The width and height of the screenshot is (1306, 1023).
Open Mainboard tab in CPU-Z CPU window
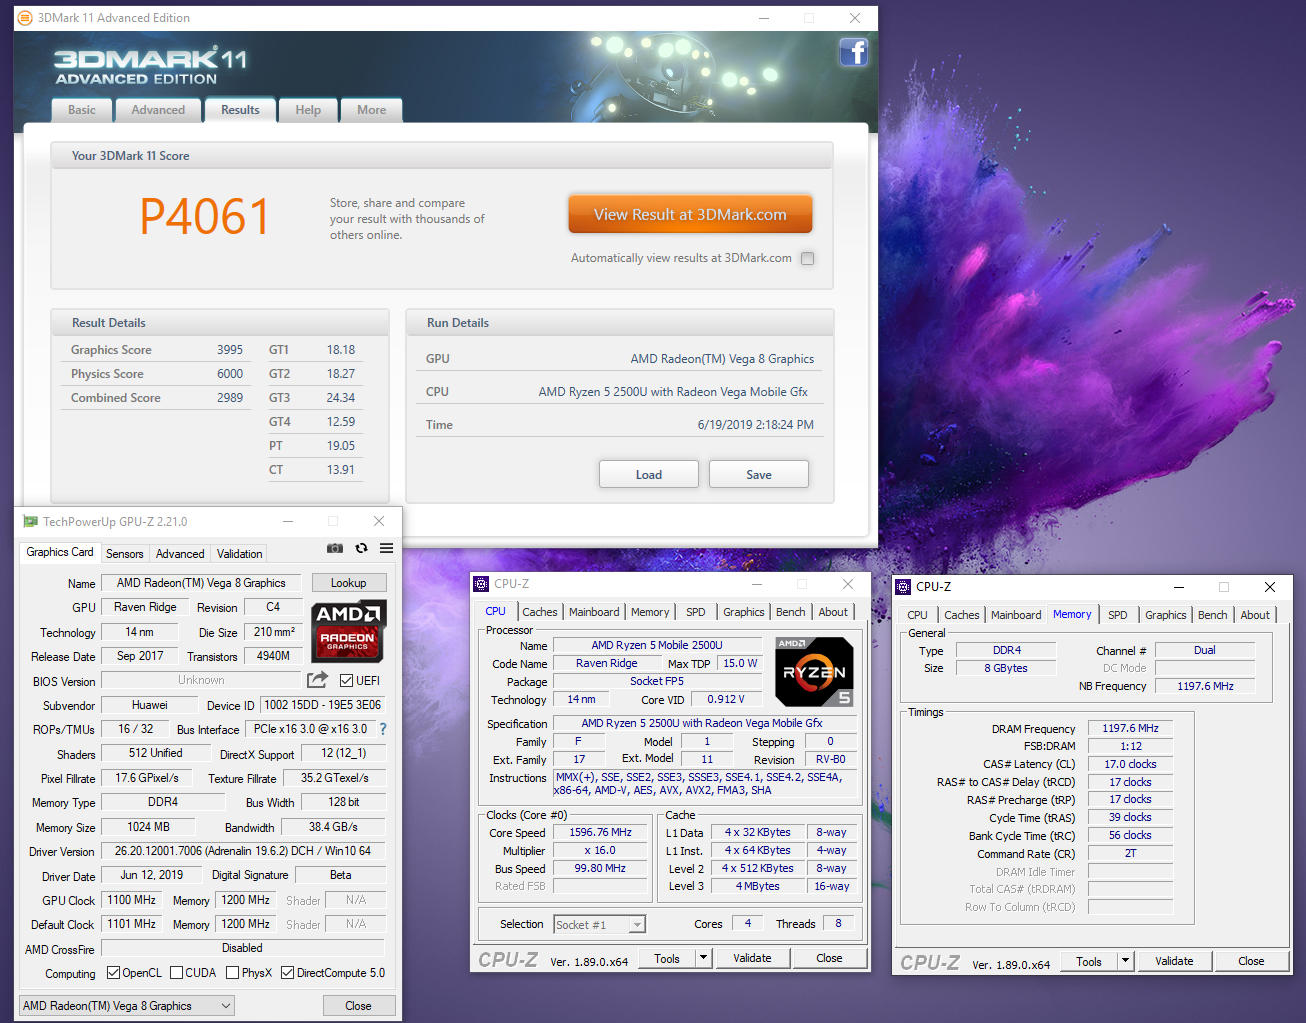pos(594,612)
